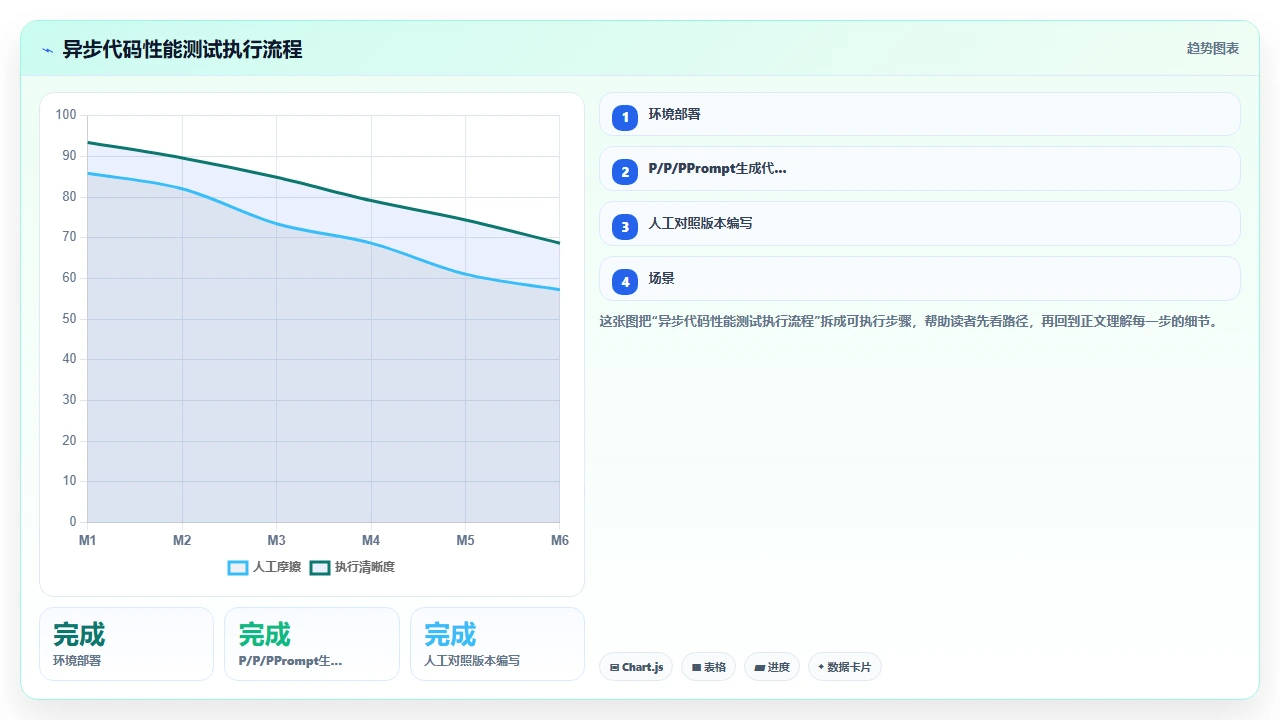Click the 0 y-axis label
1280x720 pixels.
pyautogui.click(x=73, y=522)
